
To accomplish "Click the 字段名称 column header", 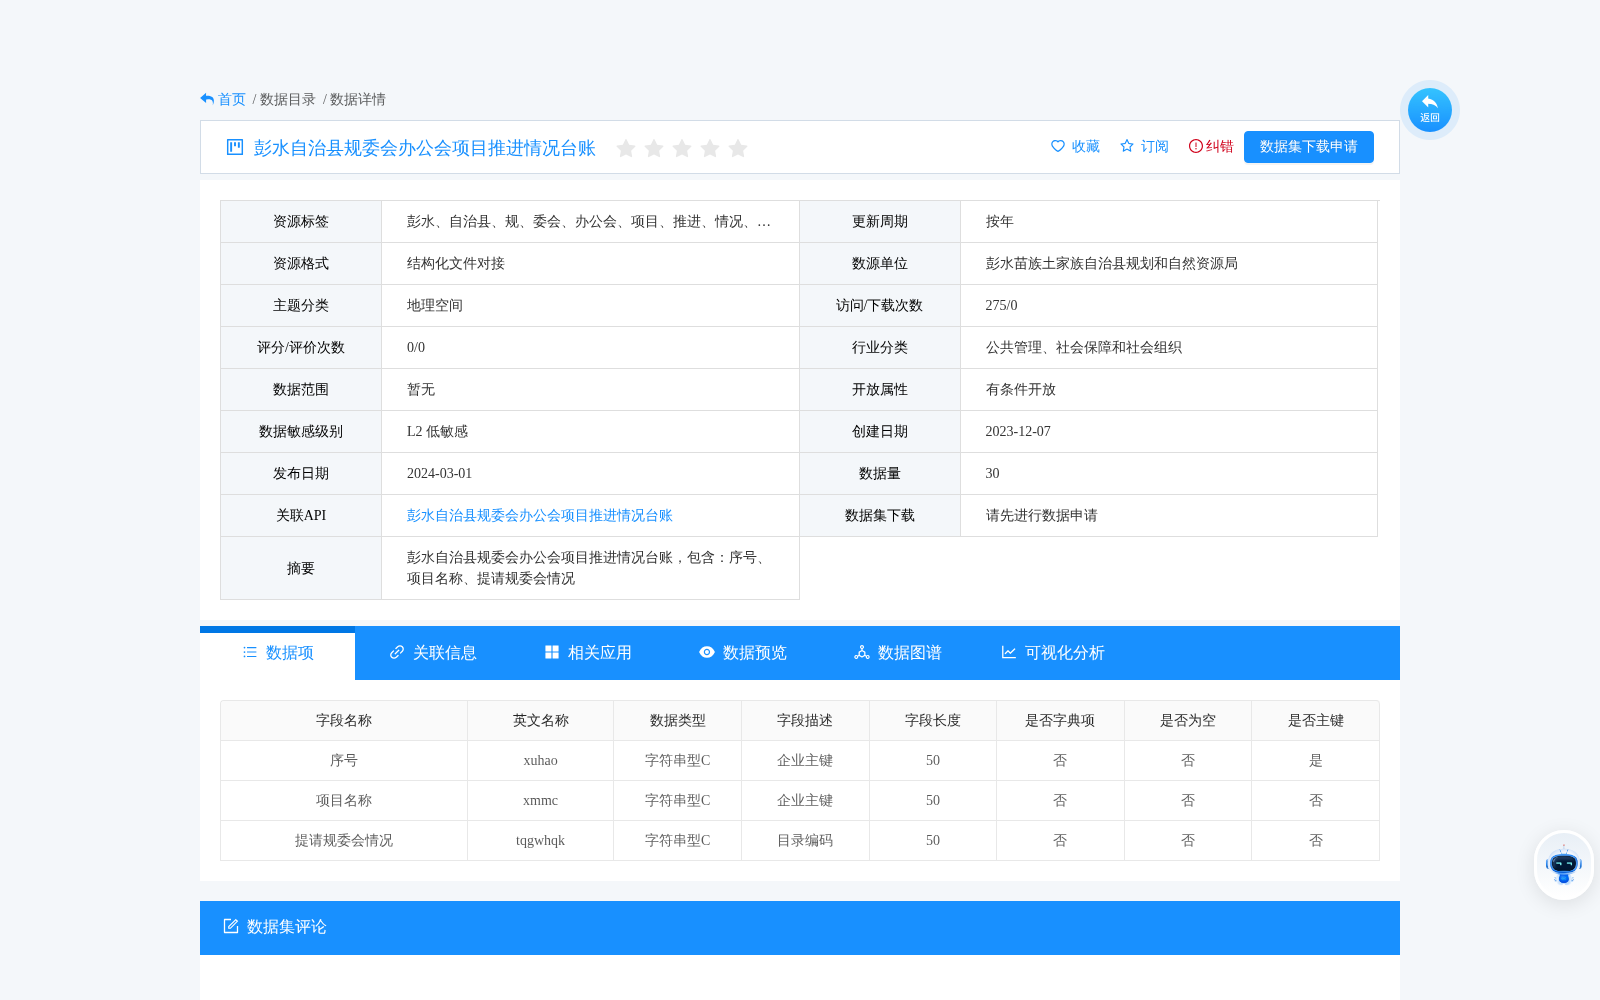I will click(344, 721).
